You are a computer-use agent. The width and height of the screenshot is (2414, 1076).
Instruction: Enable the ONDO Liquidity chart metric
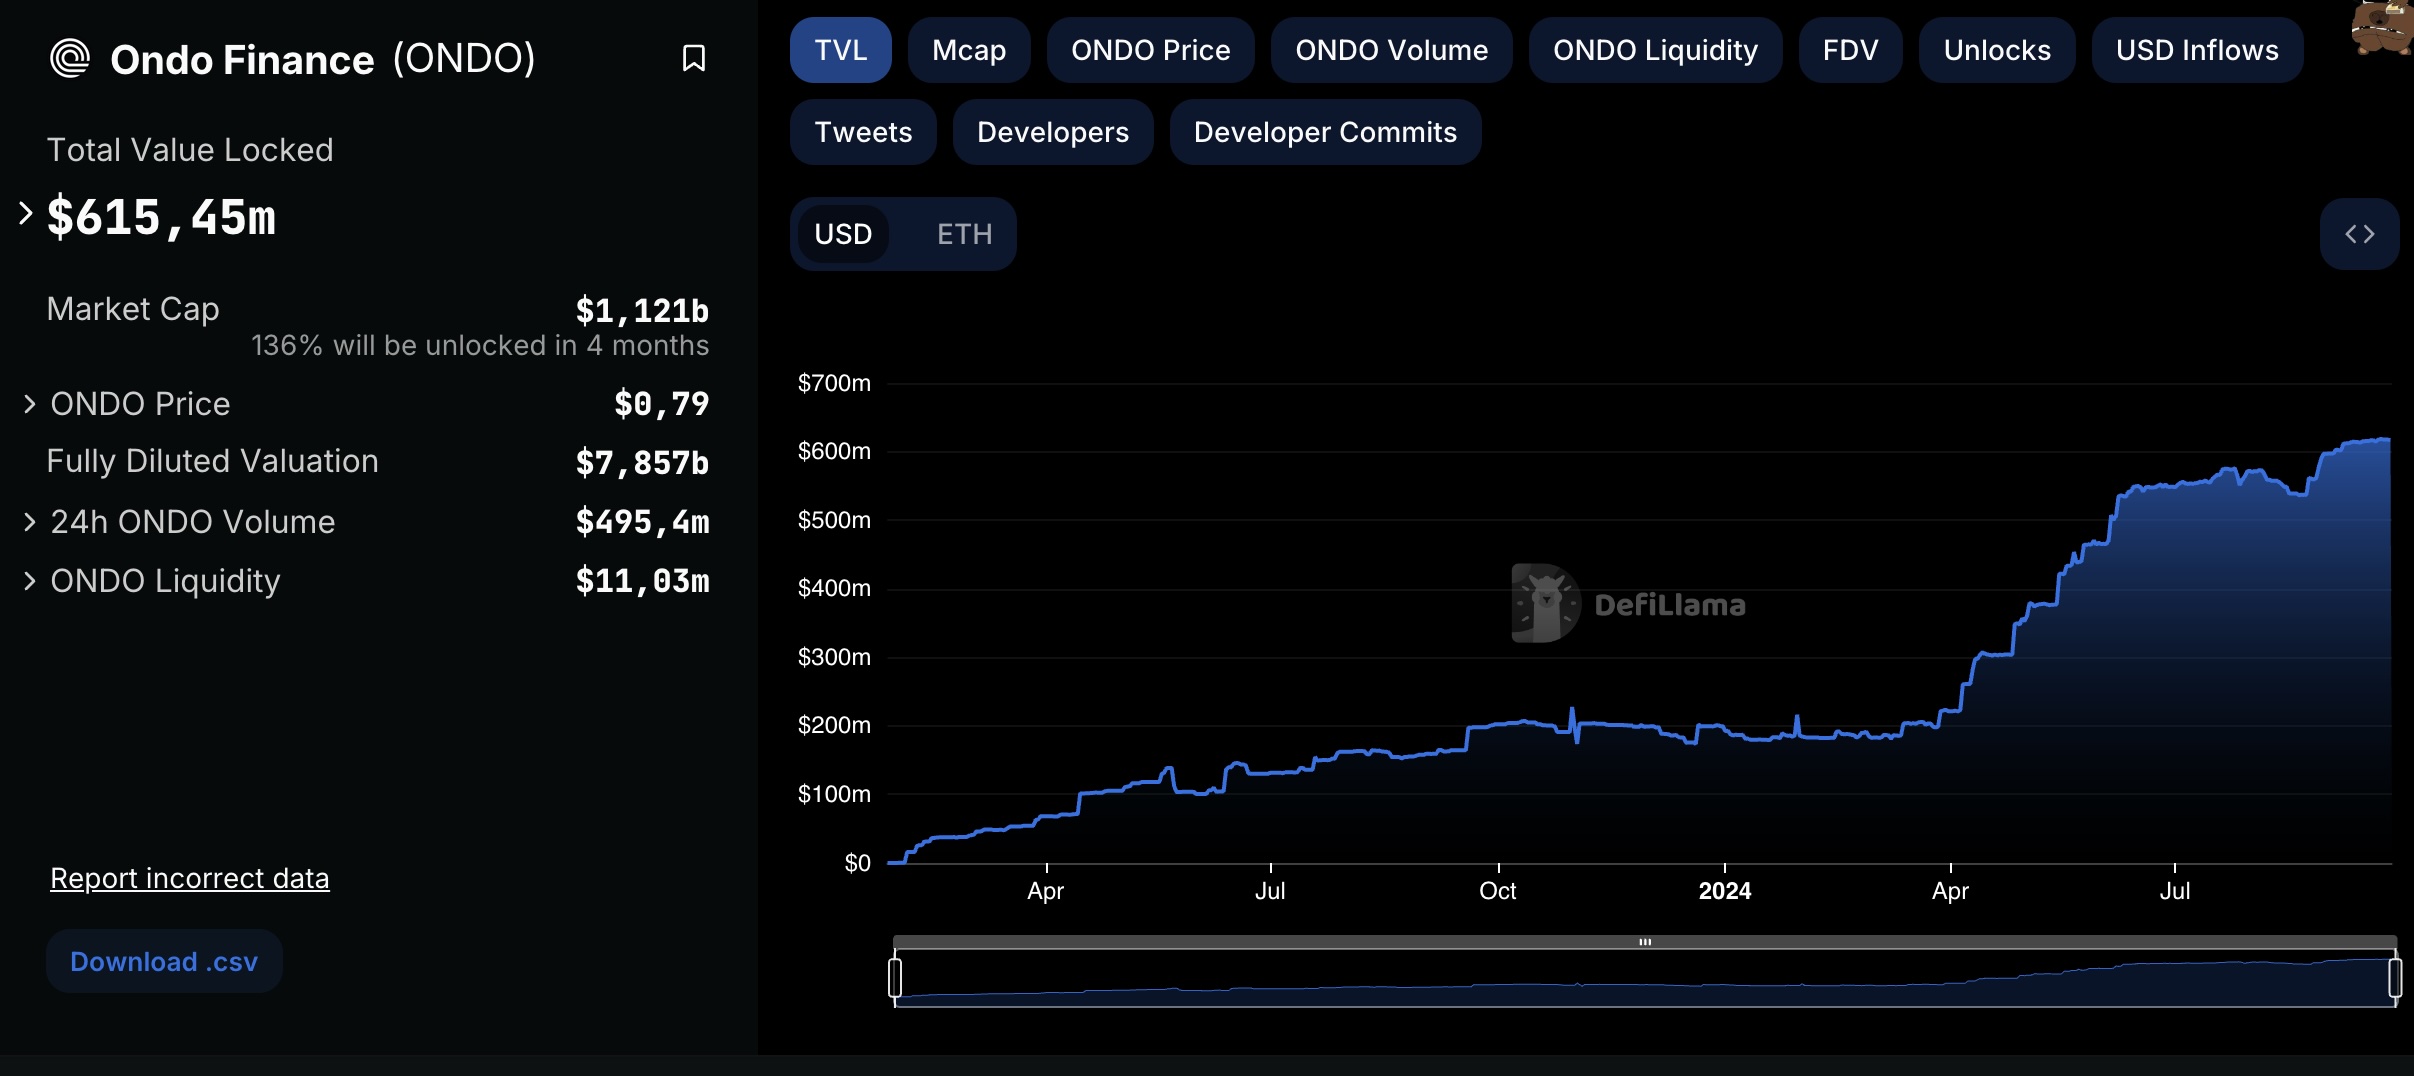pyautogui.click(x=1655, y=50)
